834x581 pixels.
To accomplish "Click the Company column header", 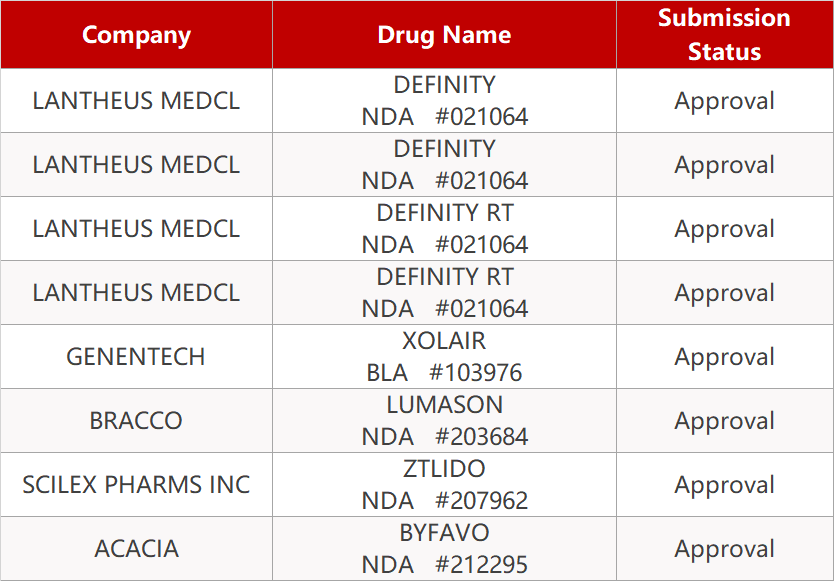I will coord(136,35).
